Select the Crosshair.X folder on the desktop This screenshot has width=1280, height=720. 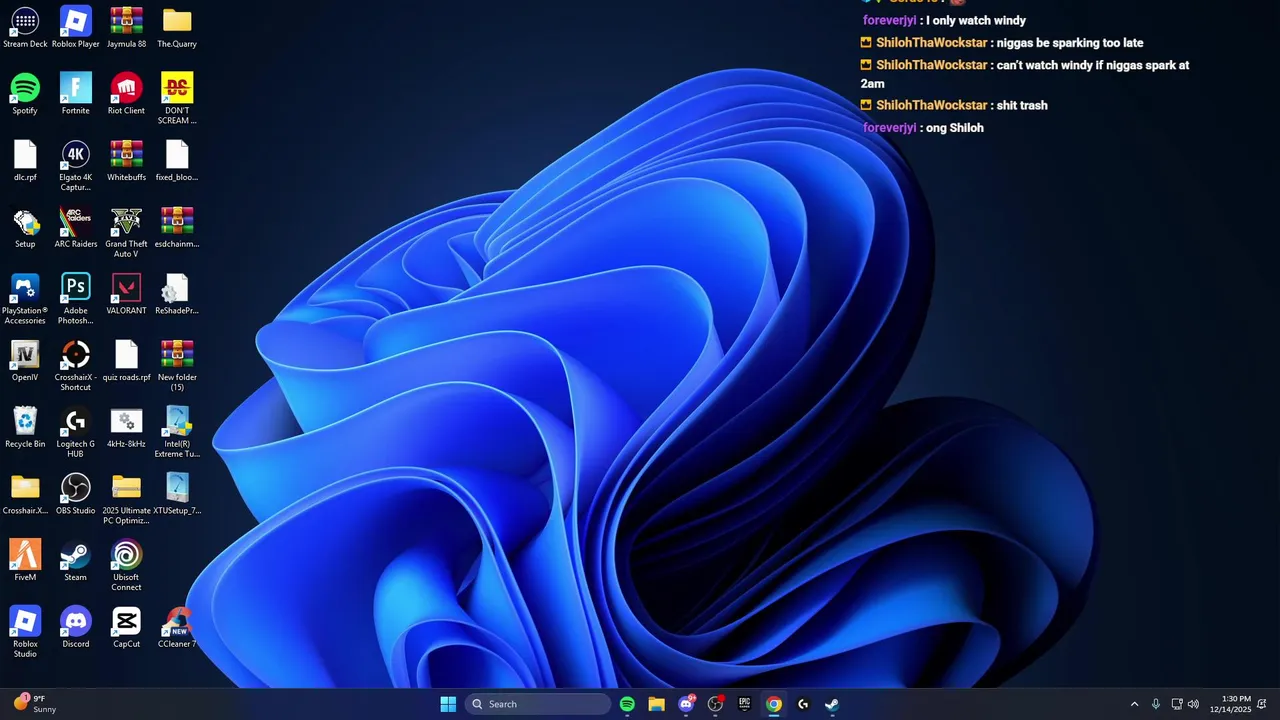pos(25,495)
